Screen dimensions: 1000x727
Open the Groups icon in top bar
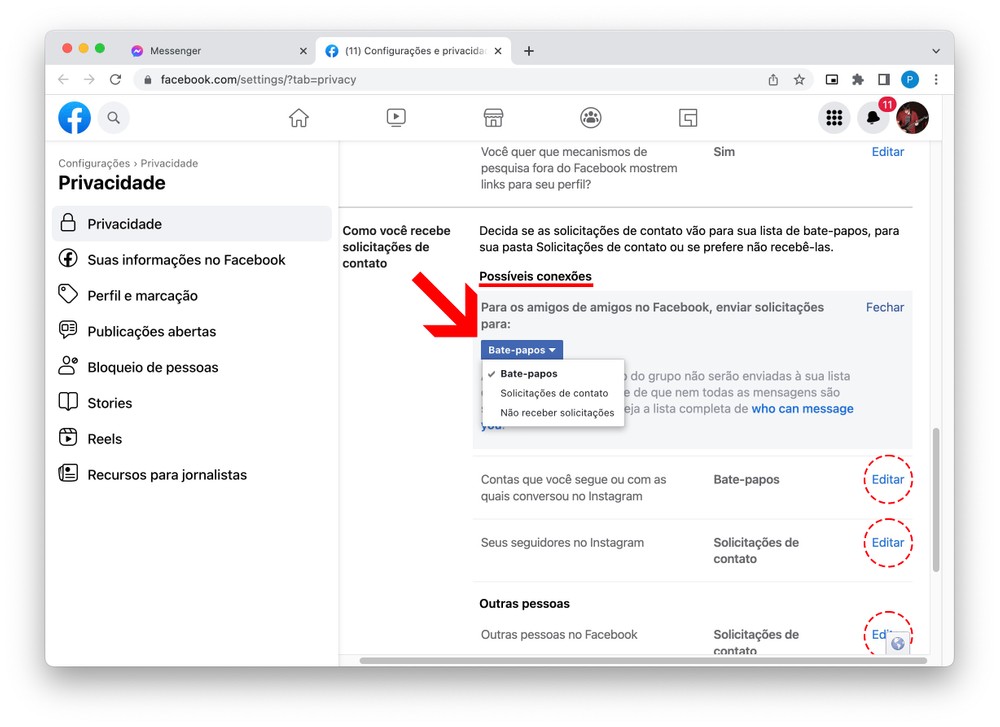pyautogui.click(x=591, y=118)
